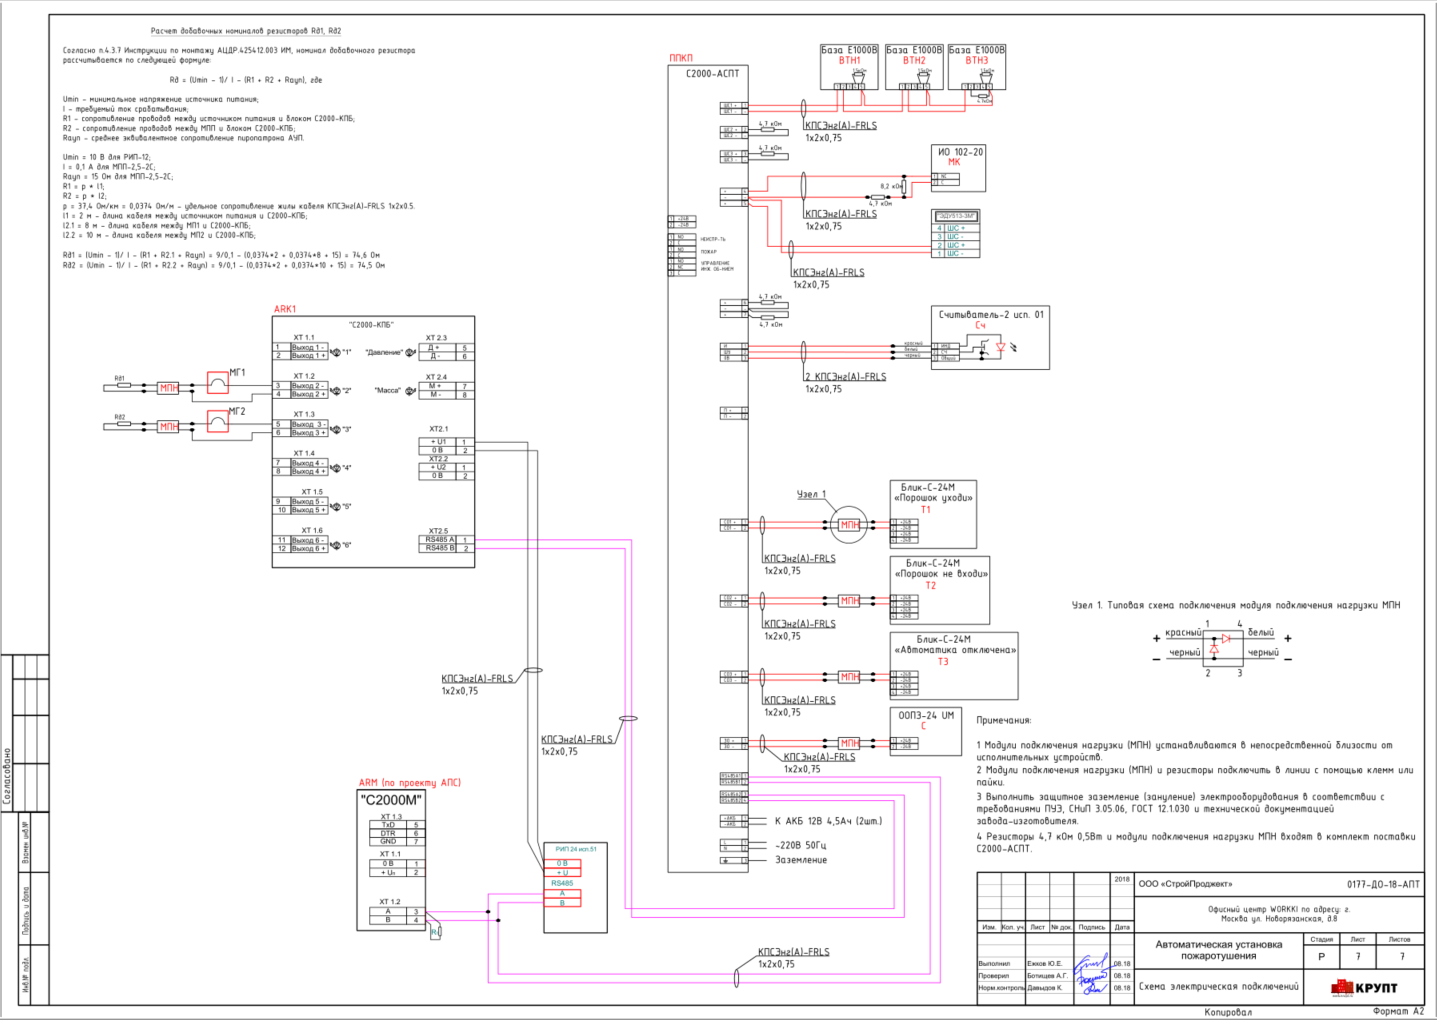Click the "+ U1" terminal in XT2.1
This screenshot has width=1437, height=1020.
[437, 442]
